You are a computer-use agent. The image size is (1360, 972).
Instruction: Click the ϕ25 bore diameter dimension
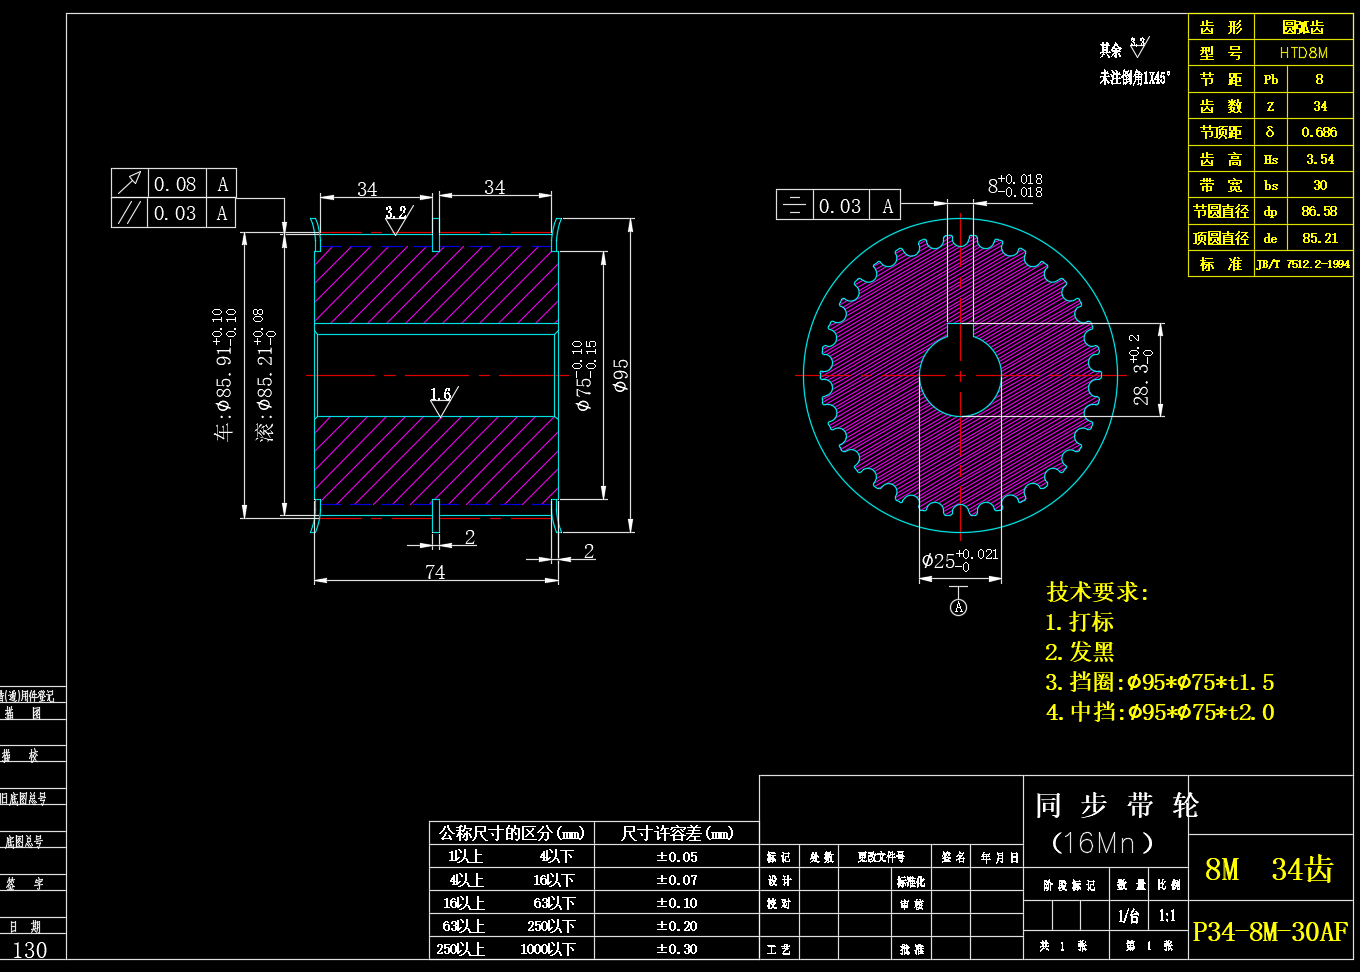click(959, 560)
